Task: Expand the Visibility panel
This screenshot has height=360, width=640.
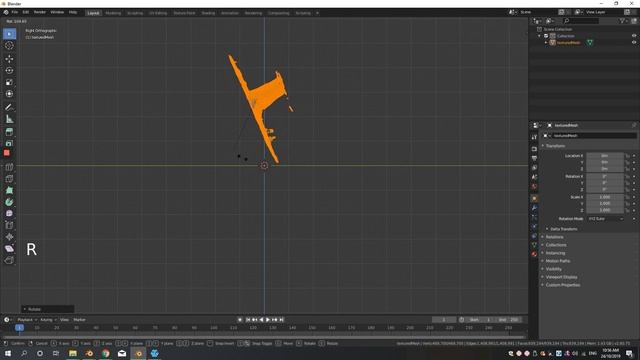Action: tap(553, 269)
